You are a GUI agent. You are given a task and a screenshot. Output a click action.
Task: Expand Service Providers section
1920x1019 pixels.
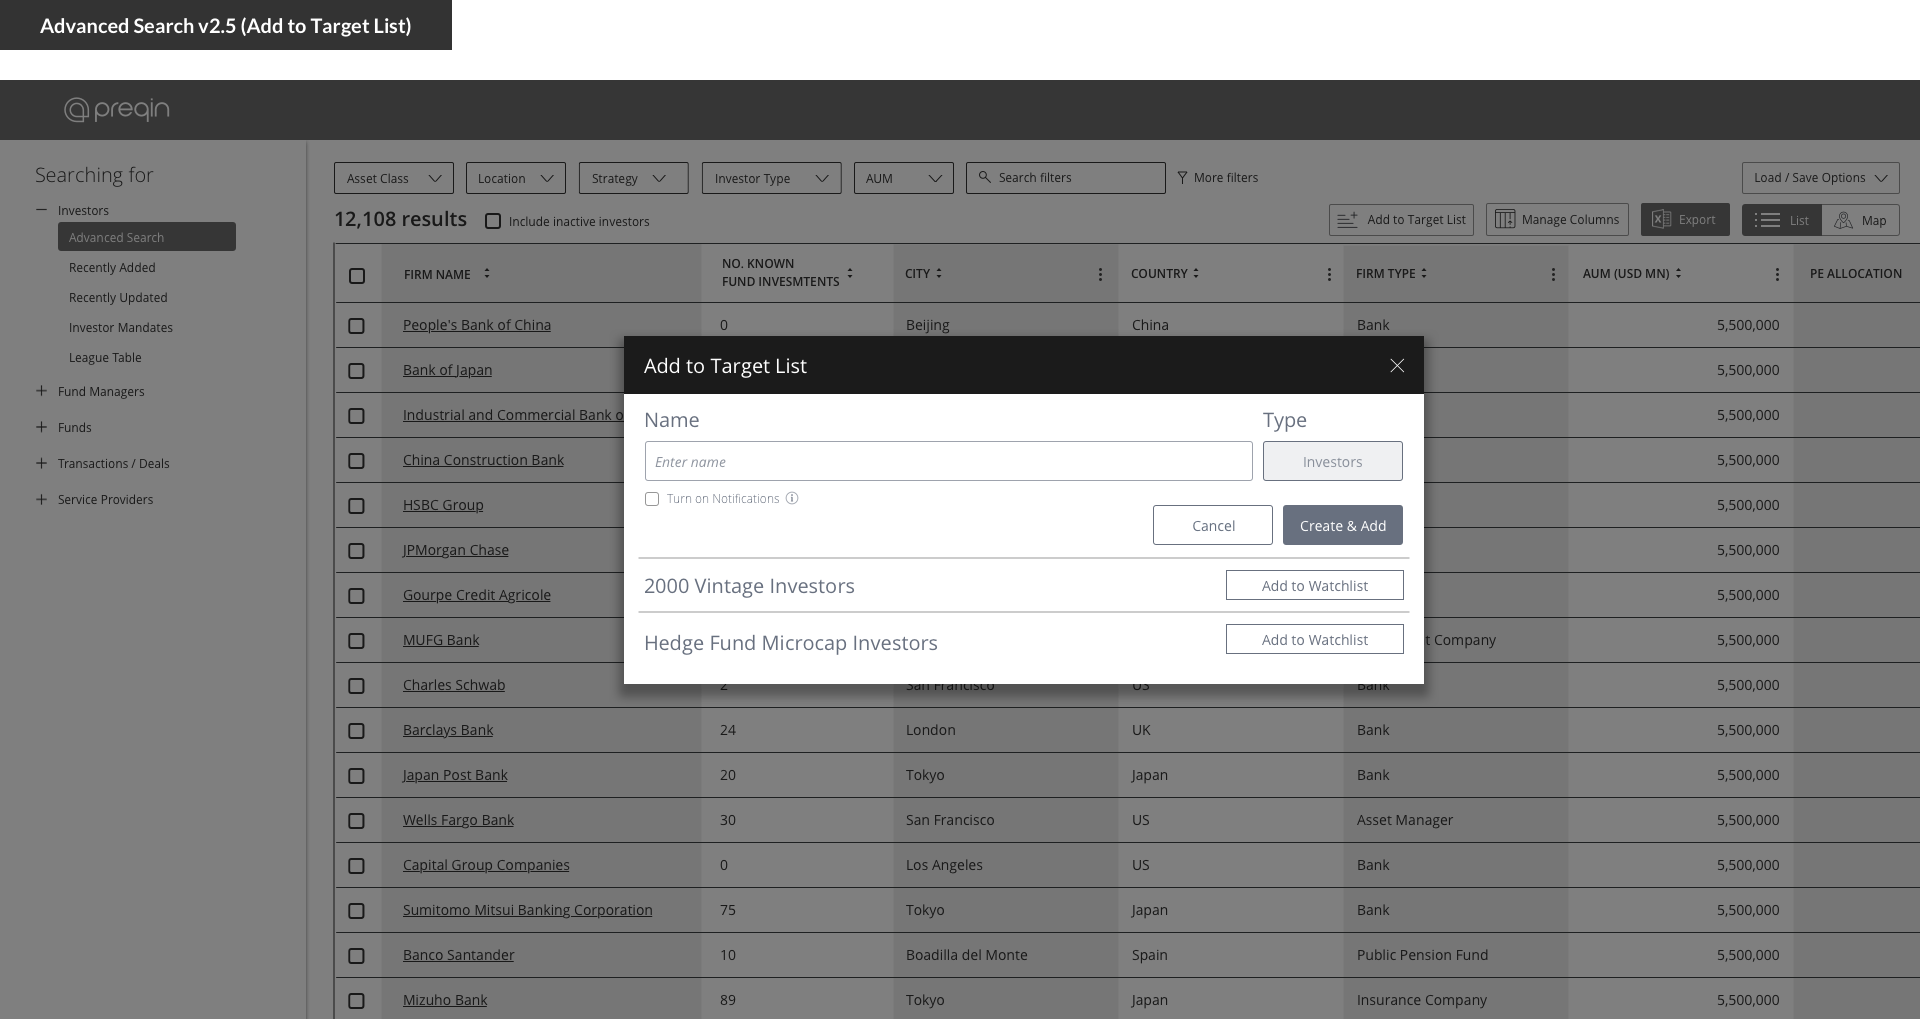point(41,499)
